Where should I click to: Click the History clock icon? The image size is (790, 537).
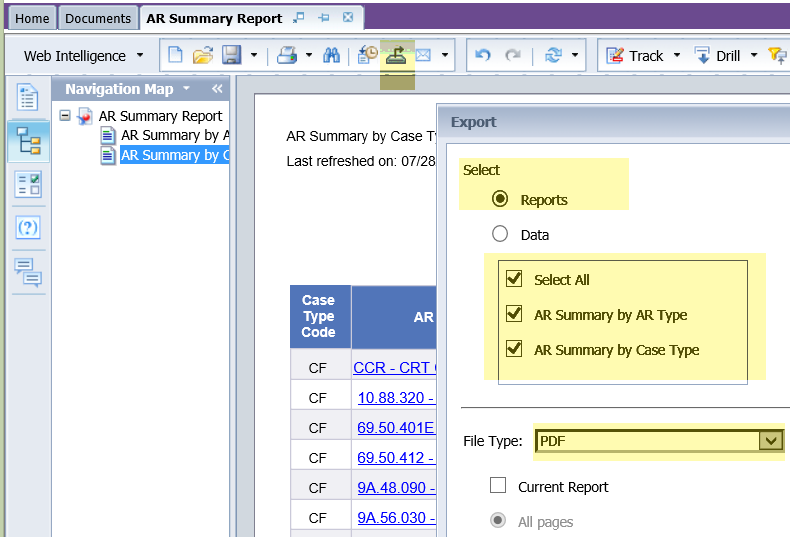coord(367,55)
